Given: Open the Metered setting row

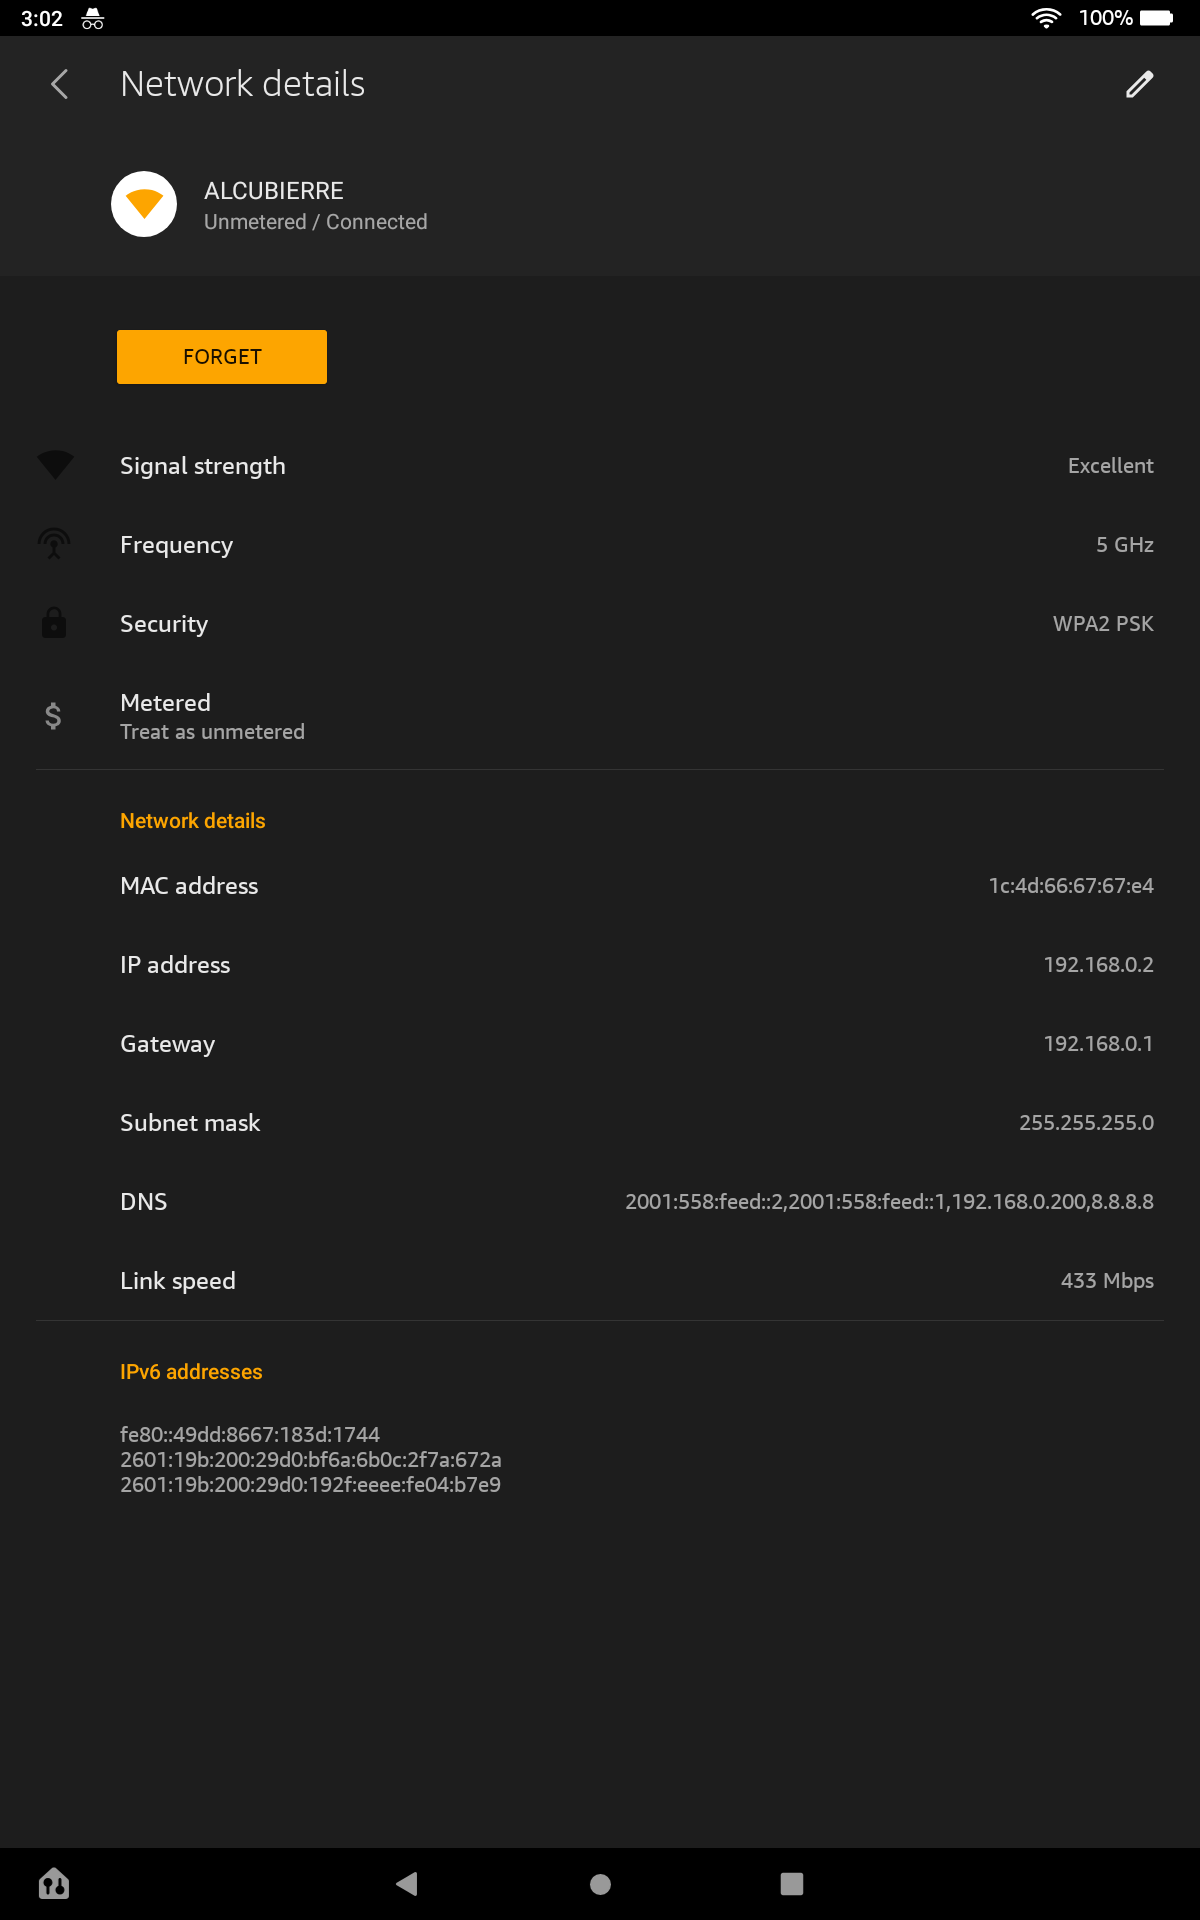Looking at the screenshot, I should (x=600, y=716).
